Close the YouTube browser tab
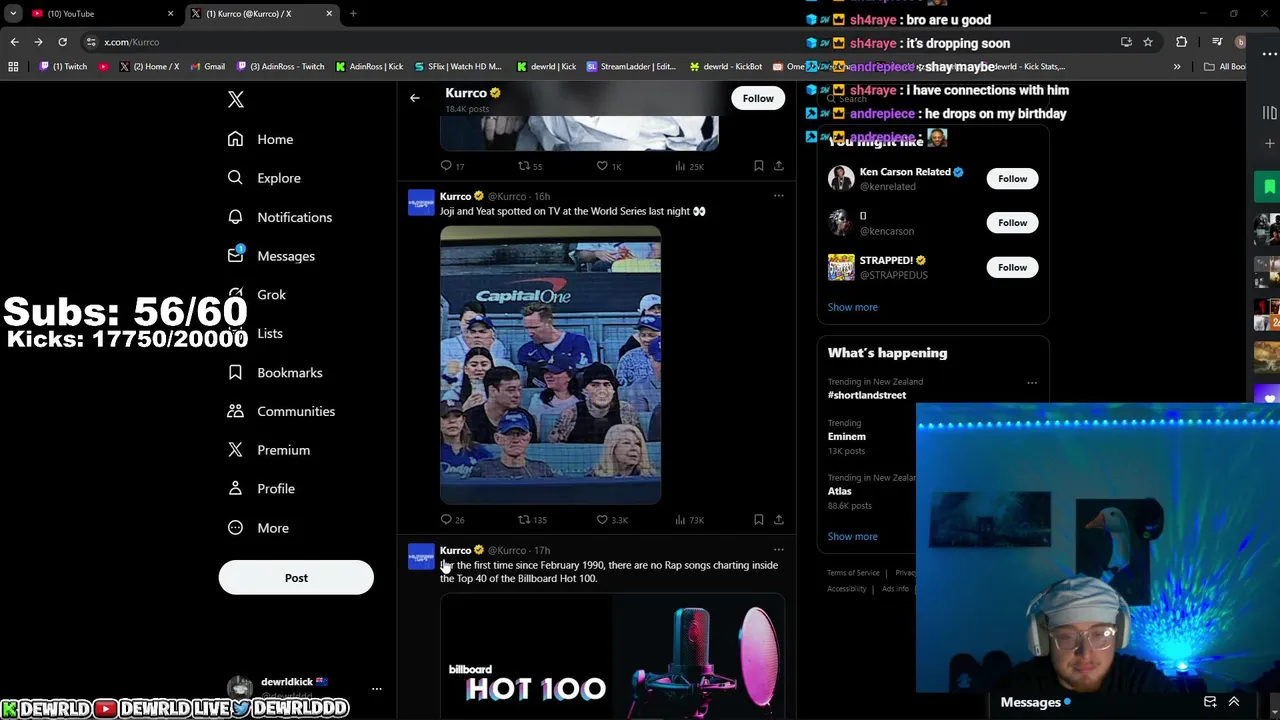The height and width of the screenshot is (720, 1280). pyautogui.click(x=170, y=14)
